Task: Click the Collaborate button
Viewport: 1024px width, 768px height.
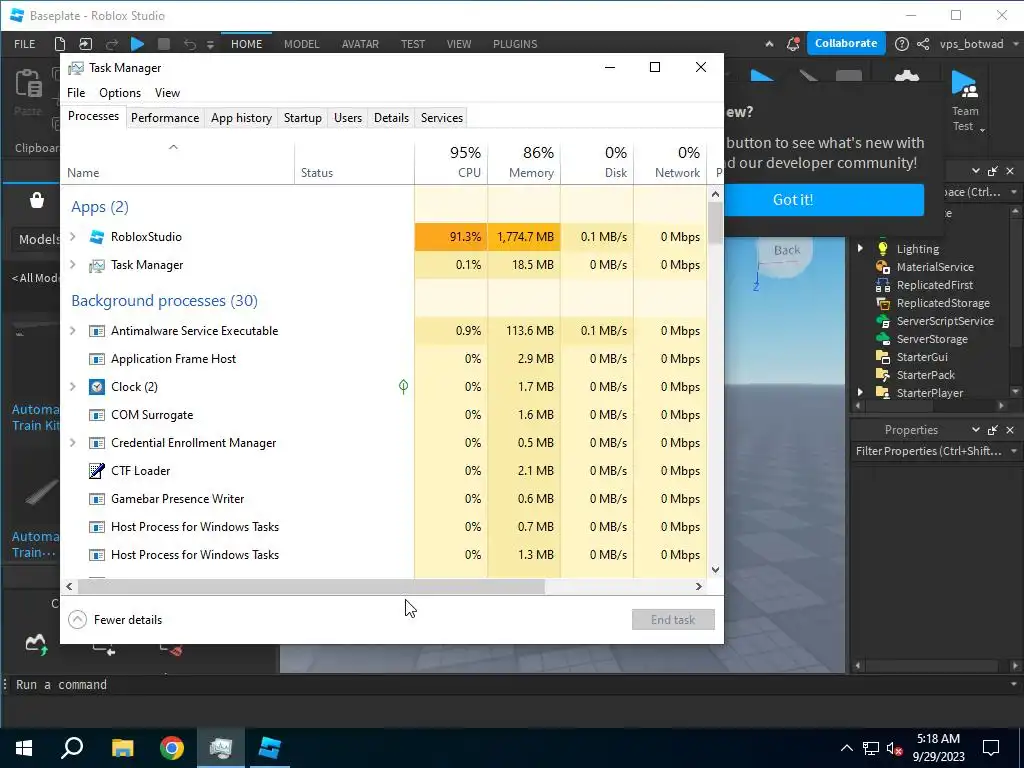Action: pyautogui.click(x=846, y=43)
